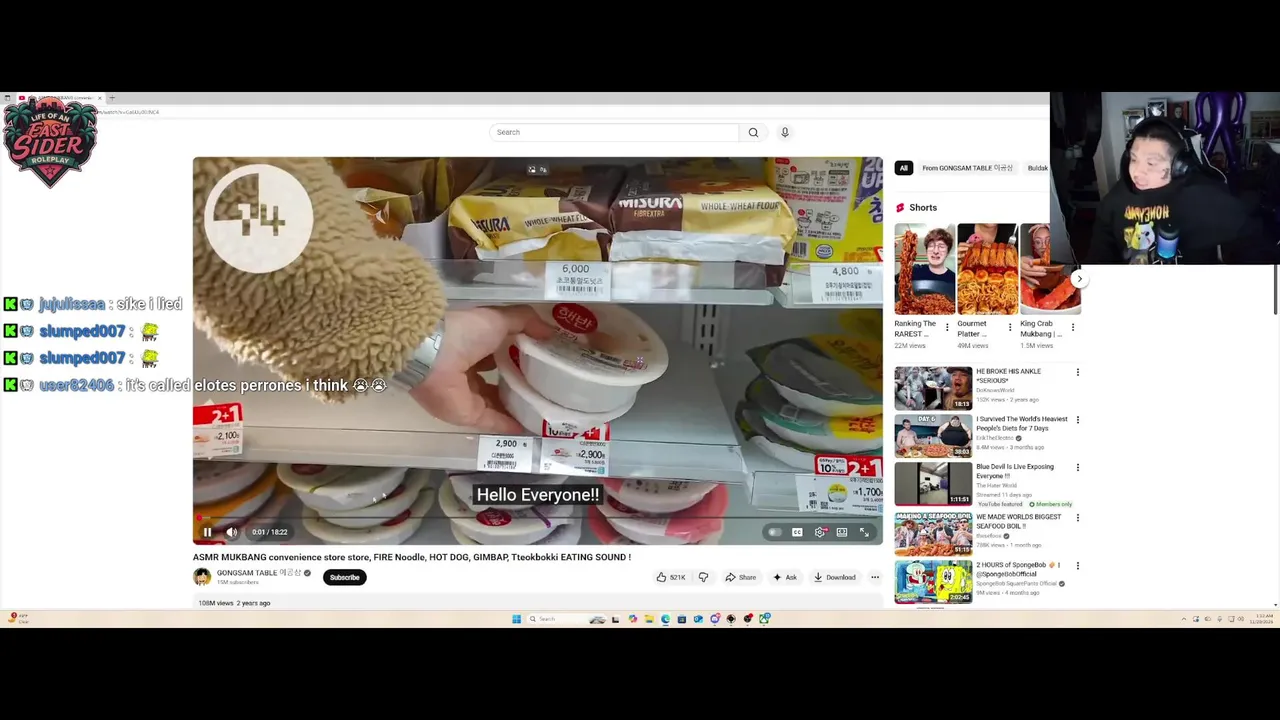Click the search magnifier button
This screenshot has height=720, width=1280.
coord(753,132)
